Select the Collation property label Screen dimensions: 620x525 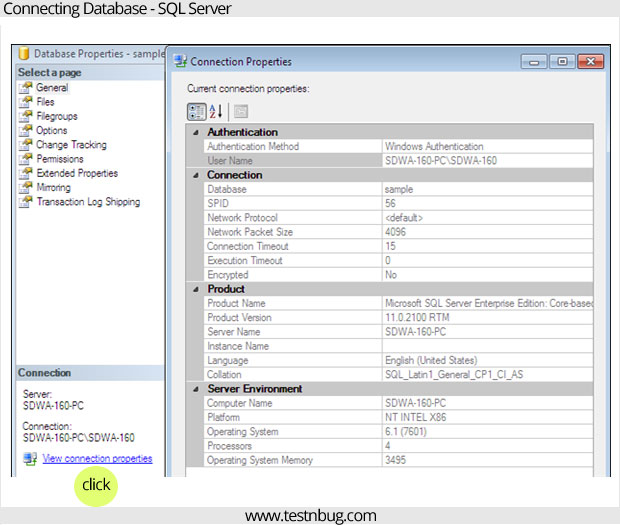point(224,374)
